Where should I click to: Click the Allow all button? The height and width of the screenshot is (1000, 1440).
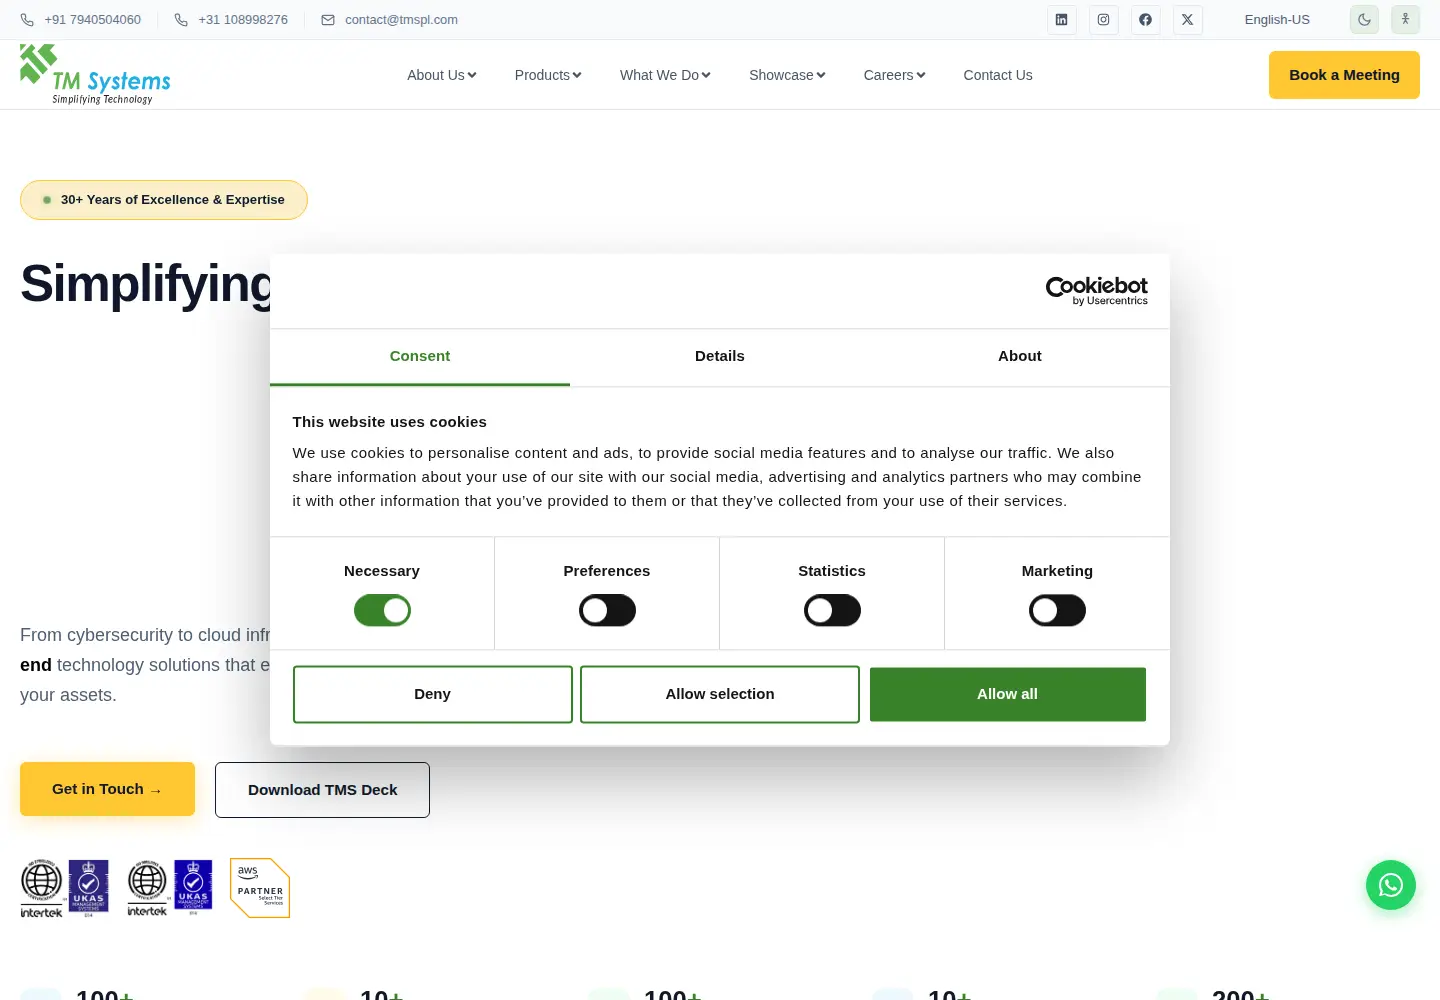(1008, 694)
